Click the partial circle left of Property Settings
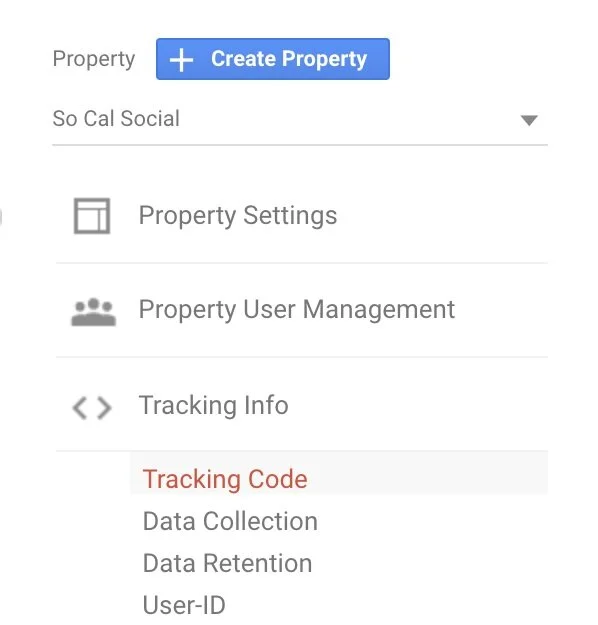This screenshot has height=625, width=598. (1, 217)
